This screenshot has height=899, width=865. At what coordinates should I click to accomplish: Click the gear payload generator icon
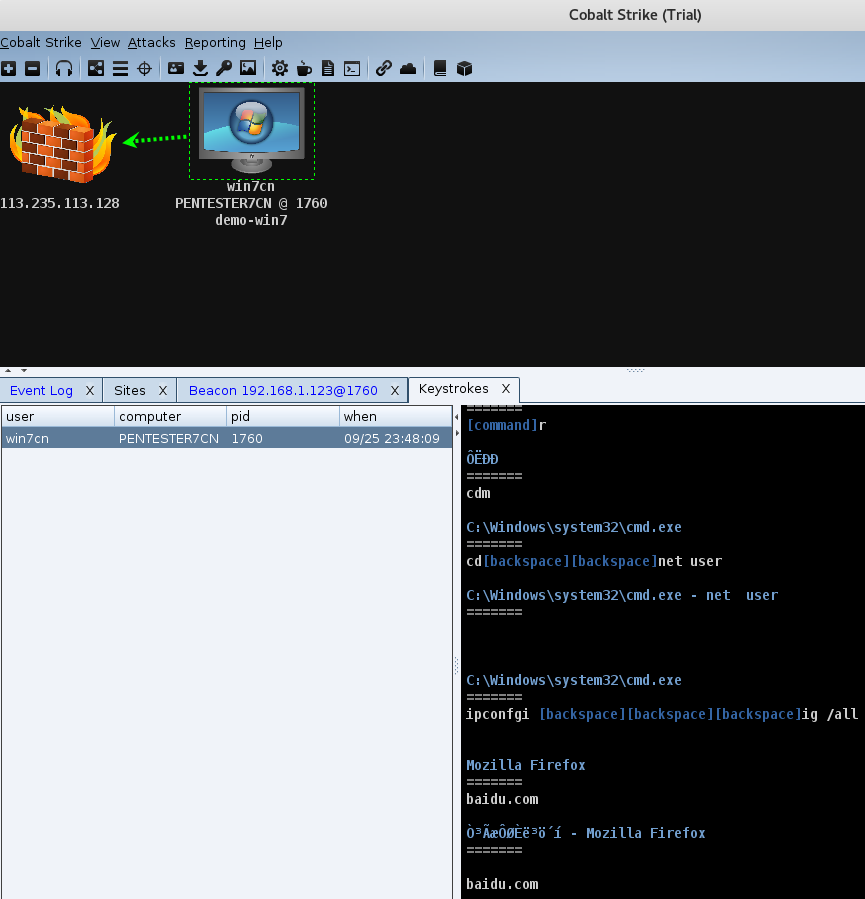coord(280,69)
